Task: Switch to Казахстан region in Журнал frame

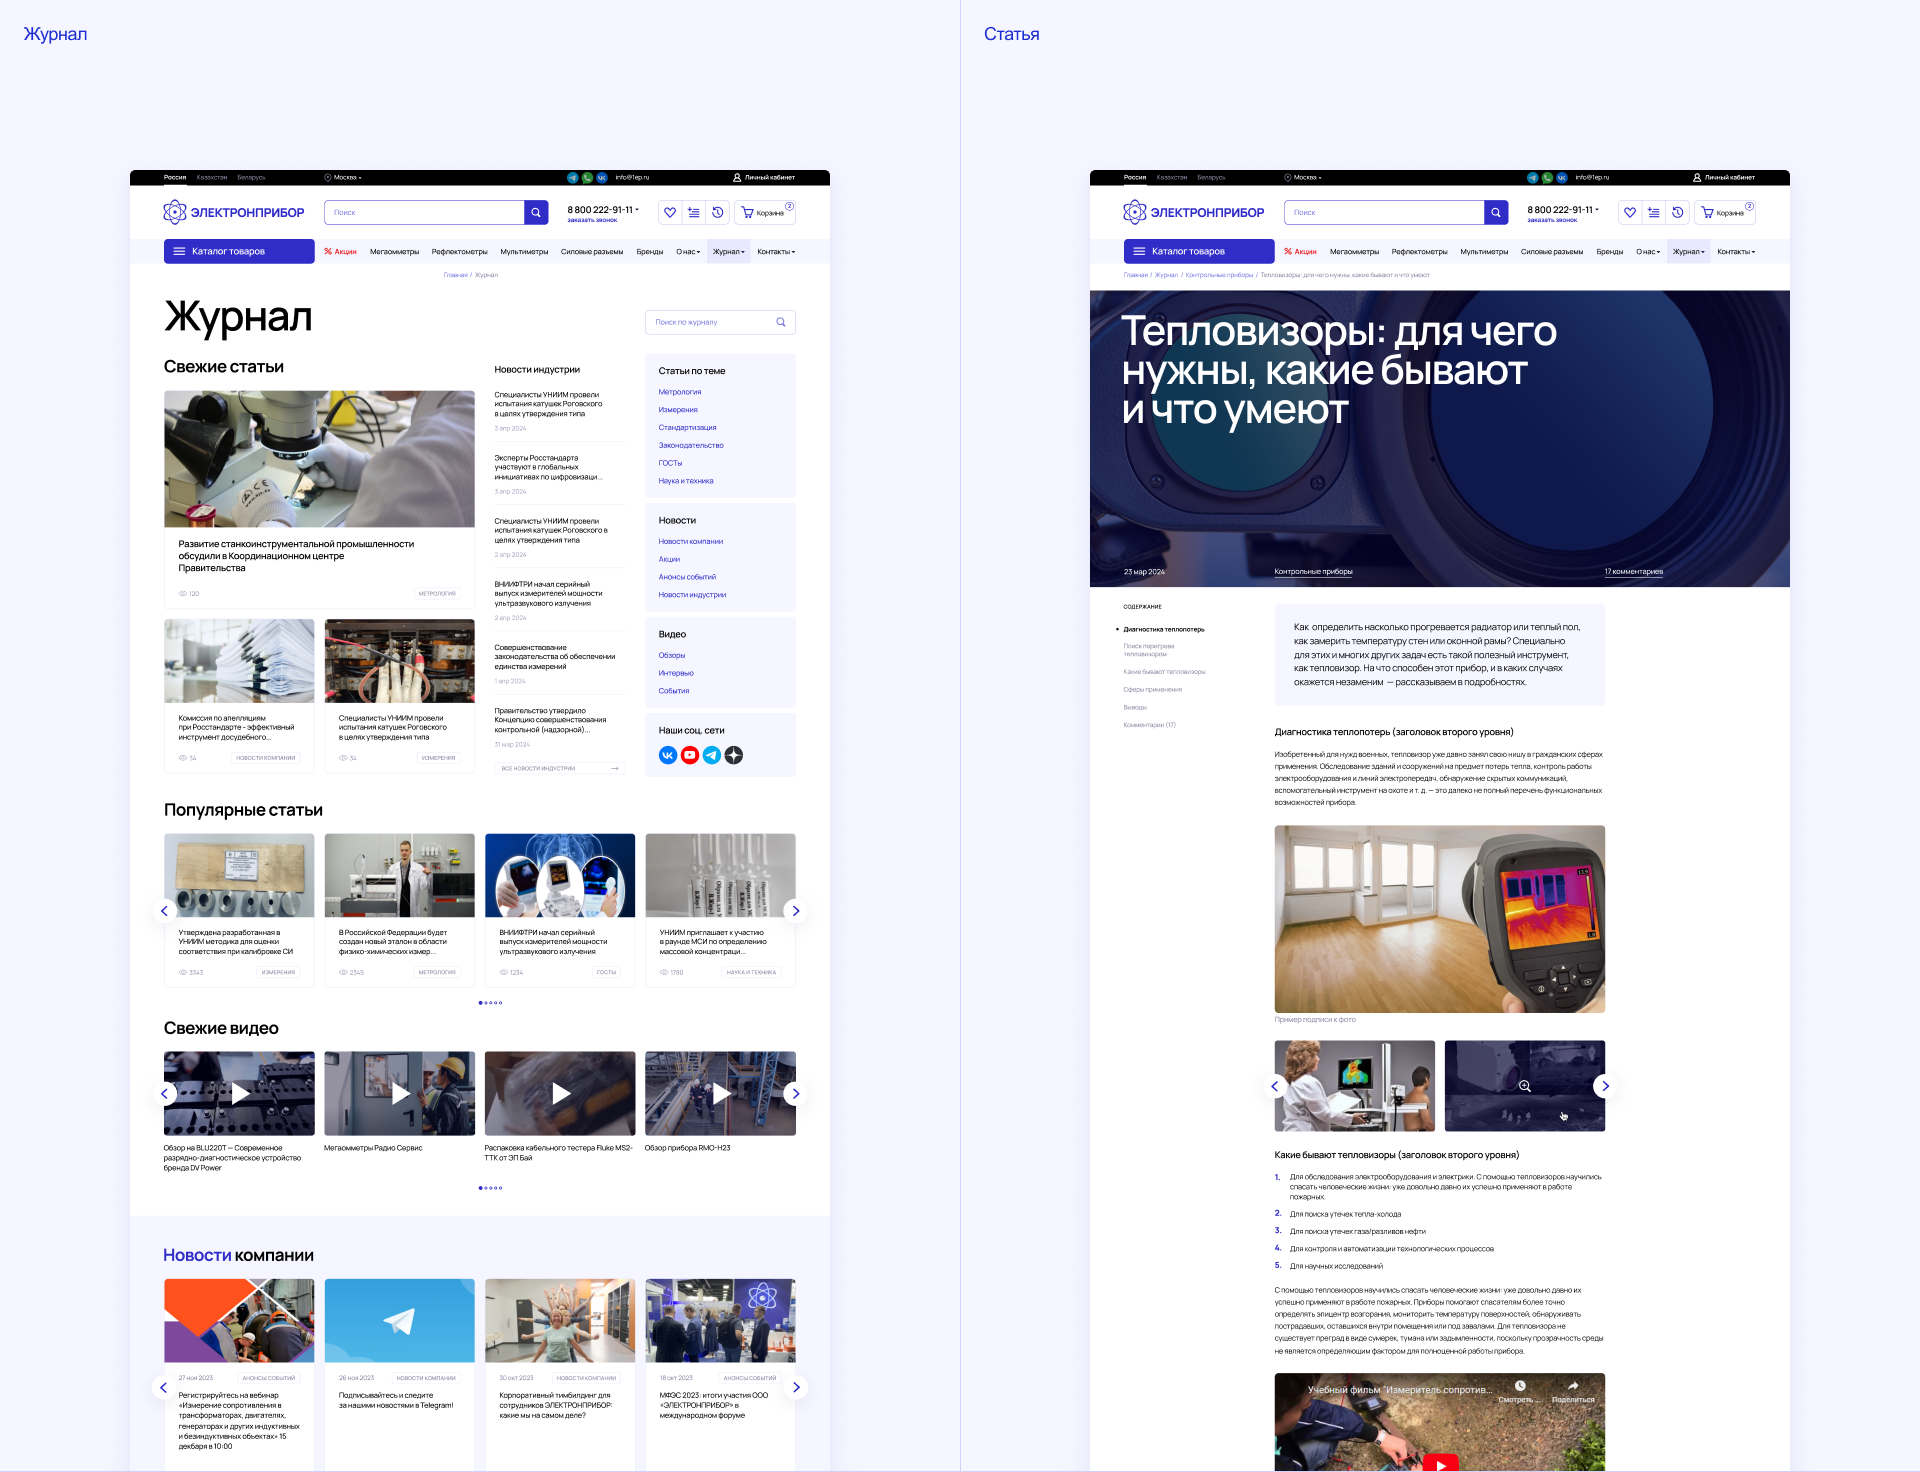Action: (212, 177)
